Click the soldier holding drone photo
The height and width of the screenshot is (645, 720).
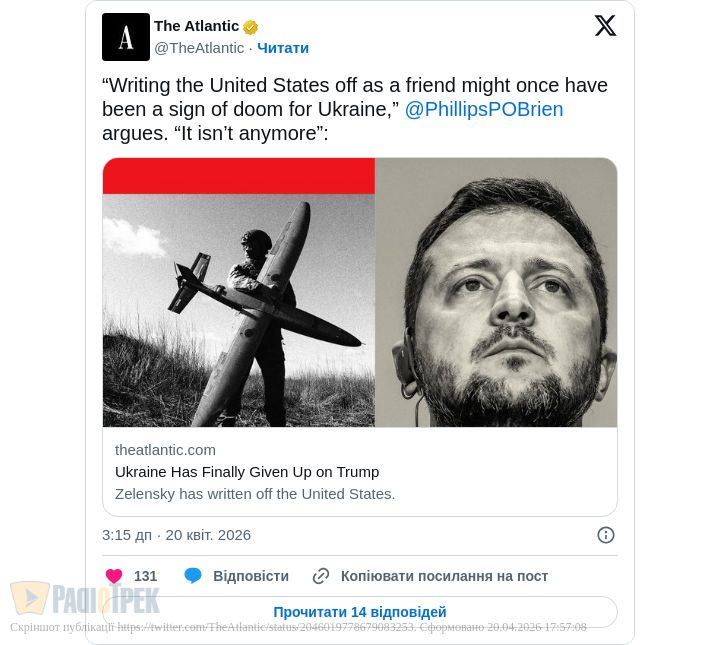pos(239,310)
